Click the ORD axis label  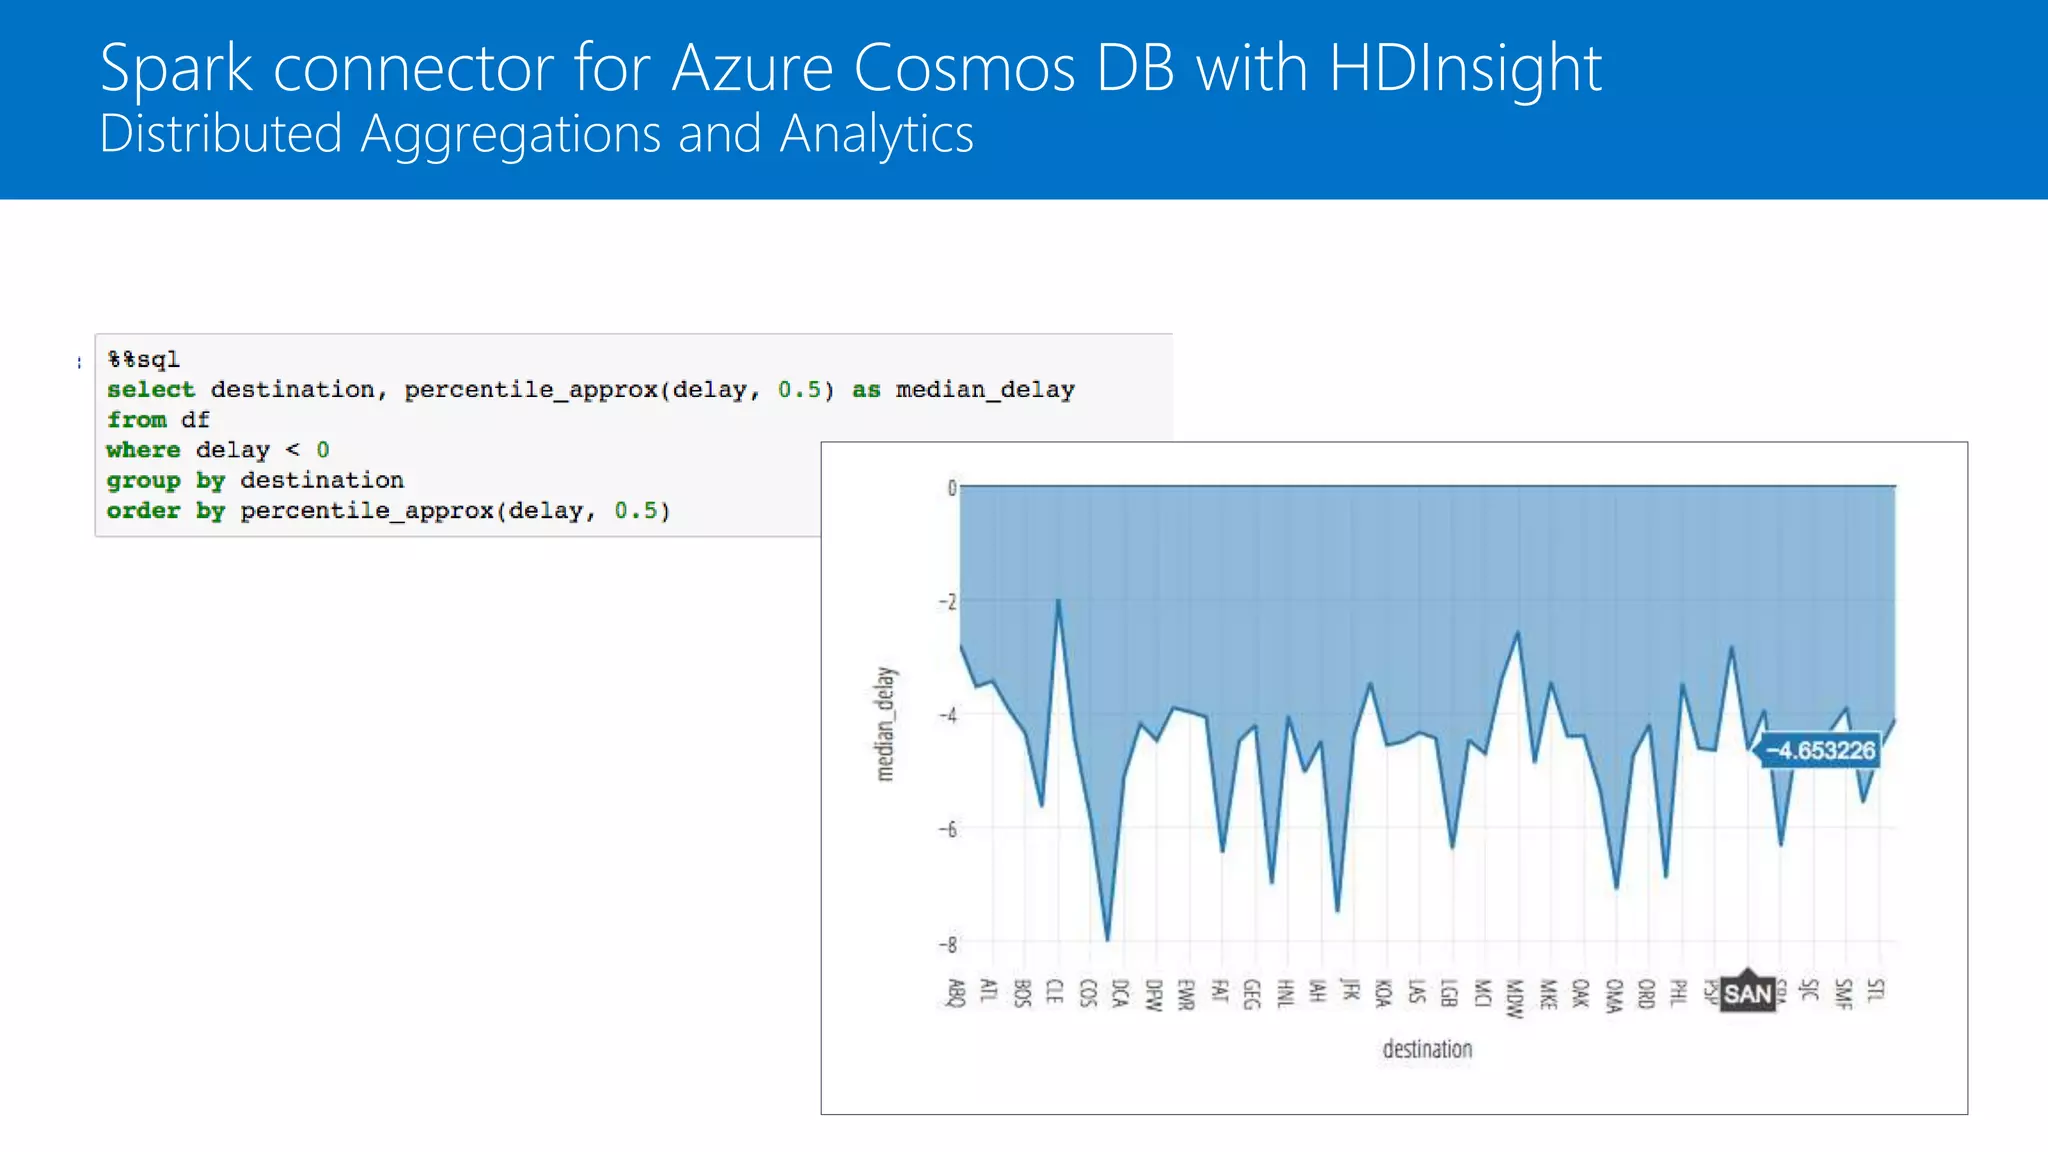[1646, 993]
